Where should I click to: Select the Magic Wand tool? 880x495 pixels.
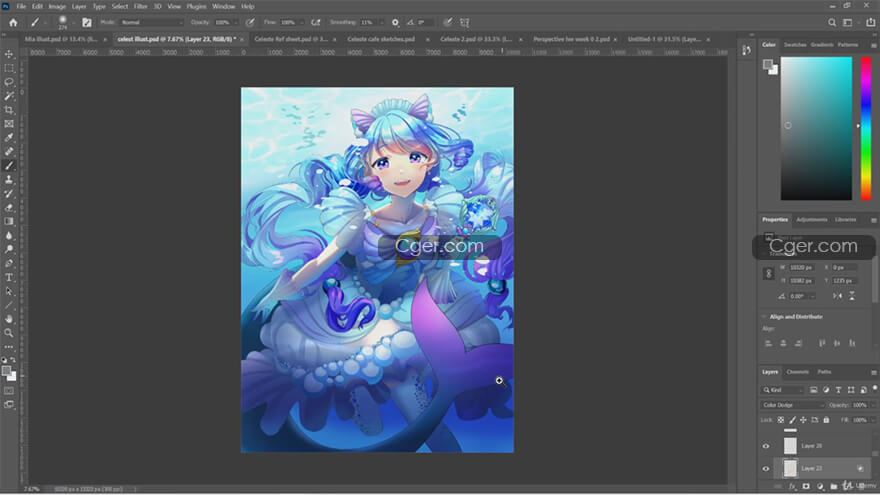9,96
